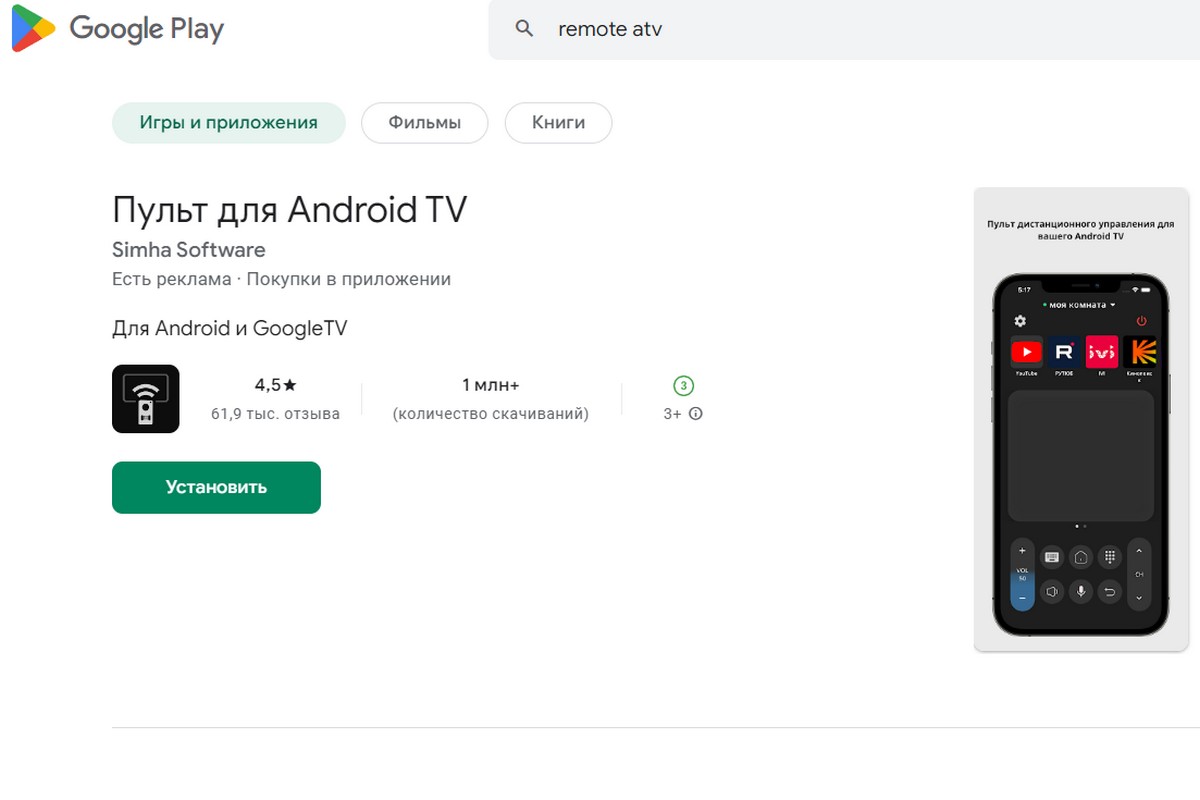The height and width of the screenshot is (800, 1200).
Task: Open the 'Пульт для Android TV' app title
Action: [x=289, y=209]
